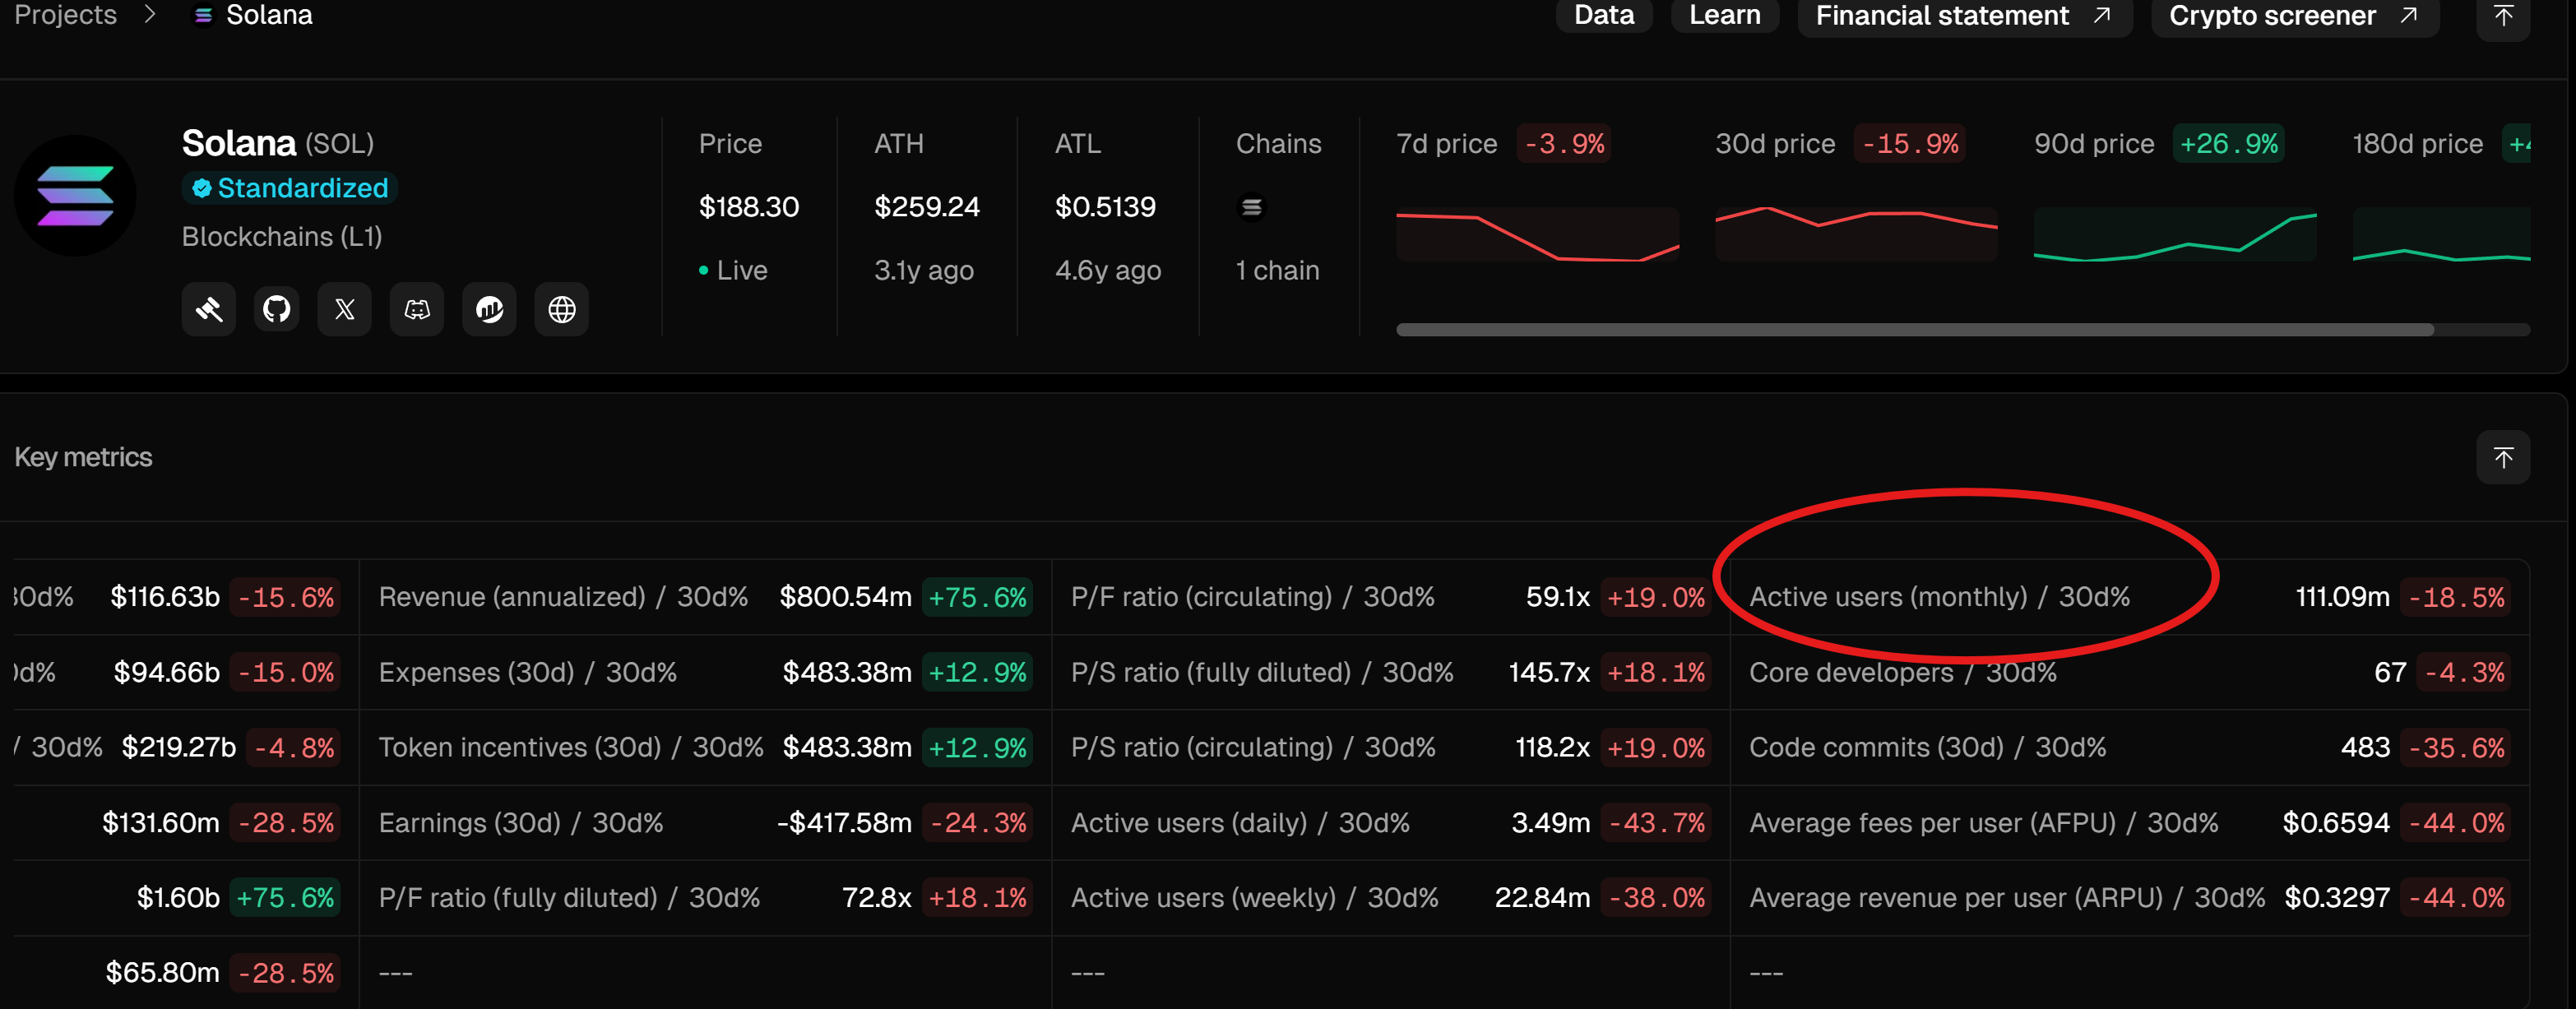Image resolution: width=2576 pixels, height=1009 pixels.
Task: Open the governance gavel link icon
Action: [x=209, y=309]
